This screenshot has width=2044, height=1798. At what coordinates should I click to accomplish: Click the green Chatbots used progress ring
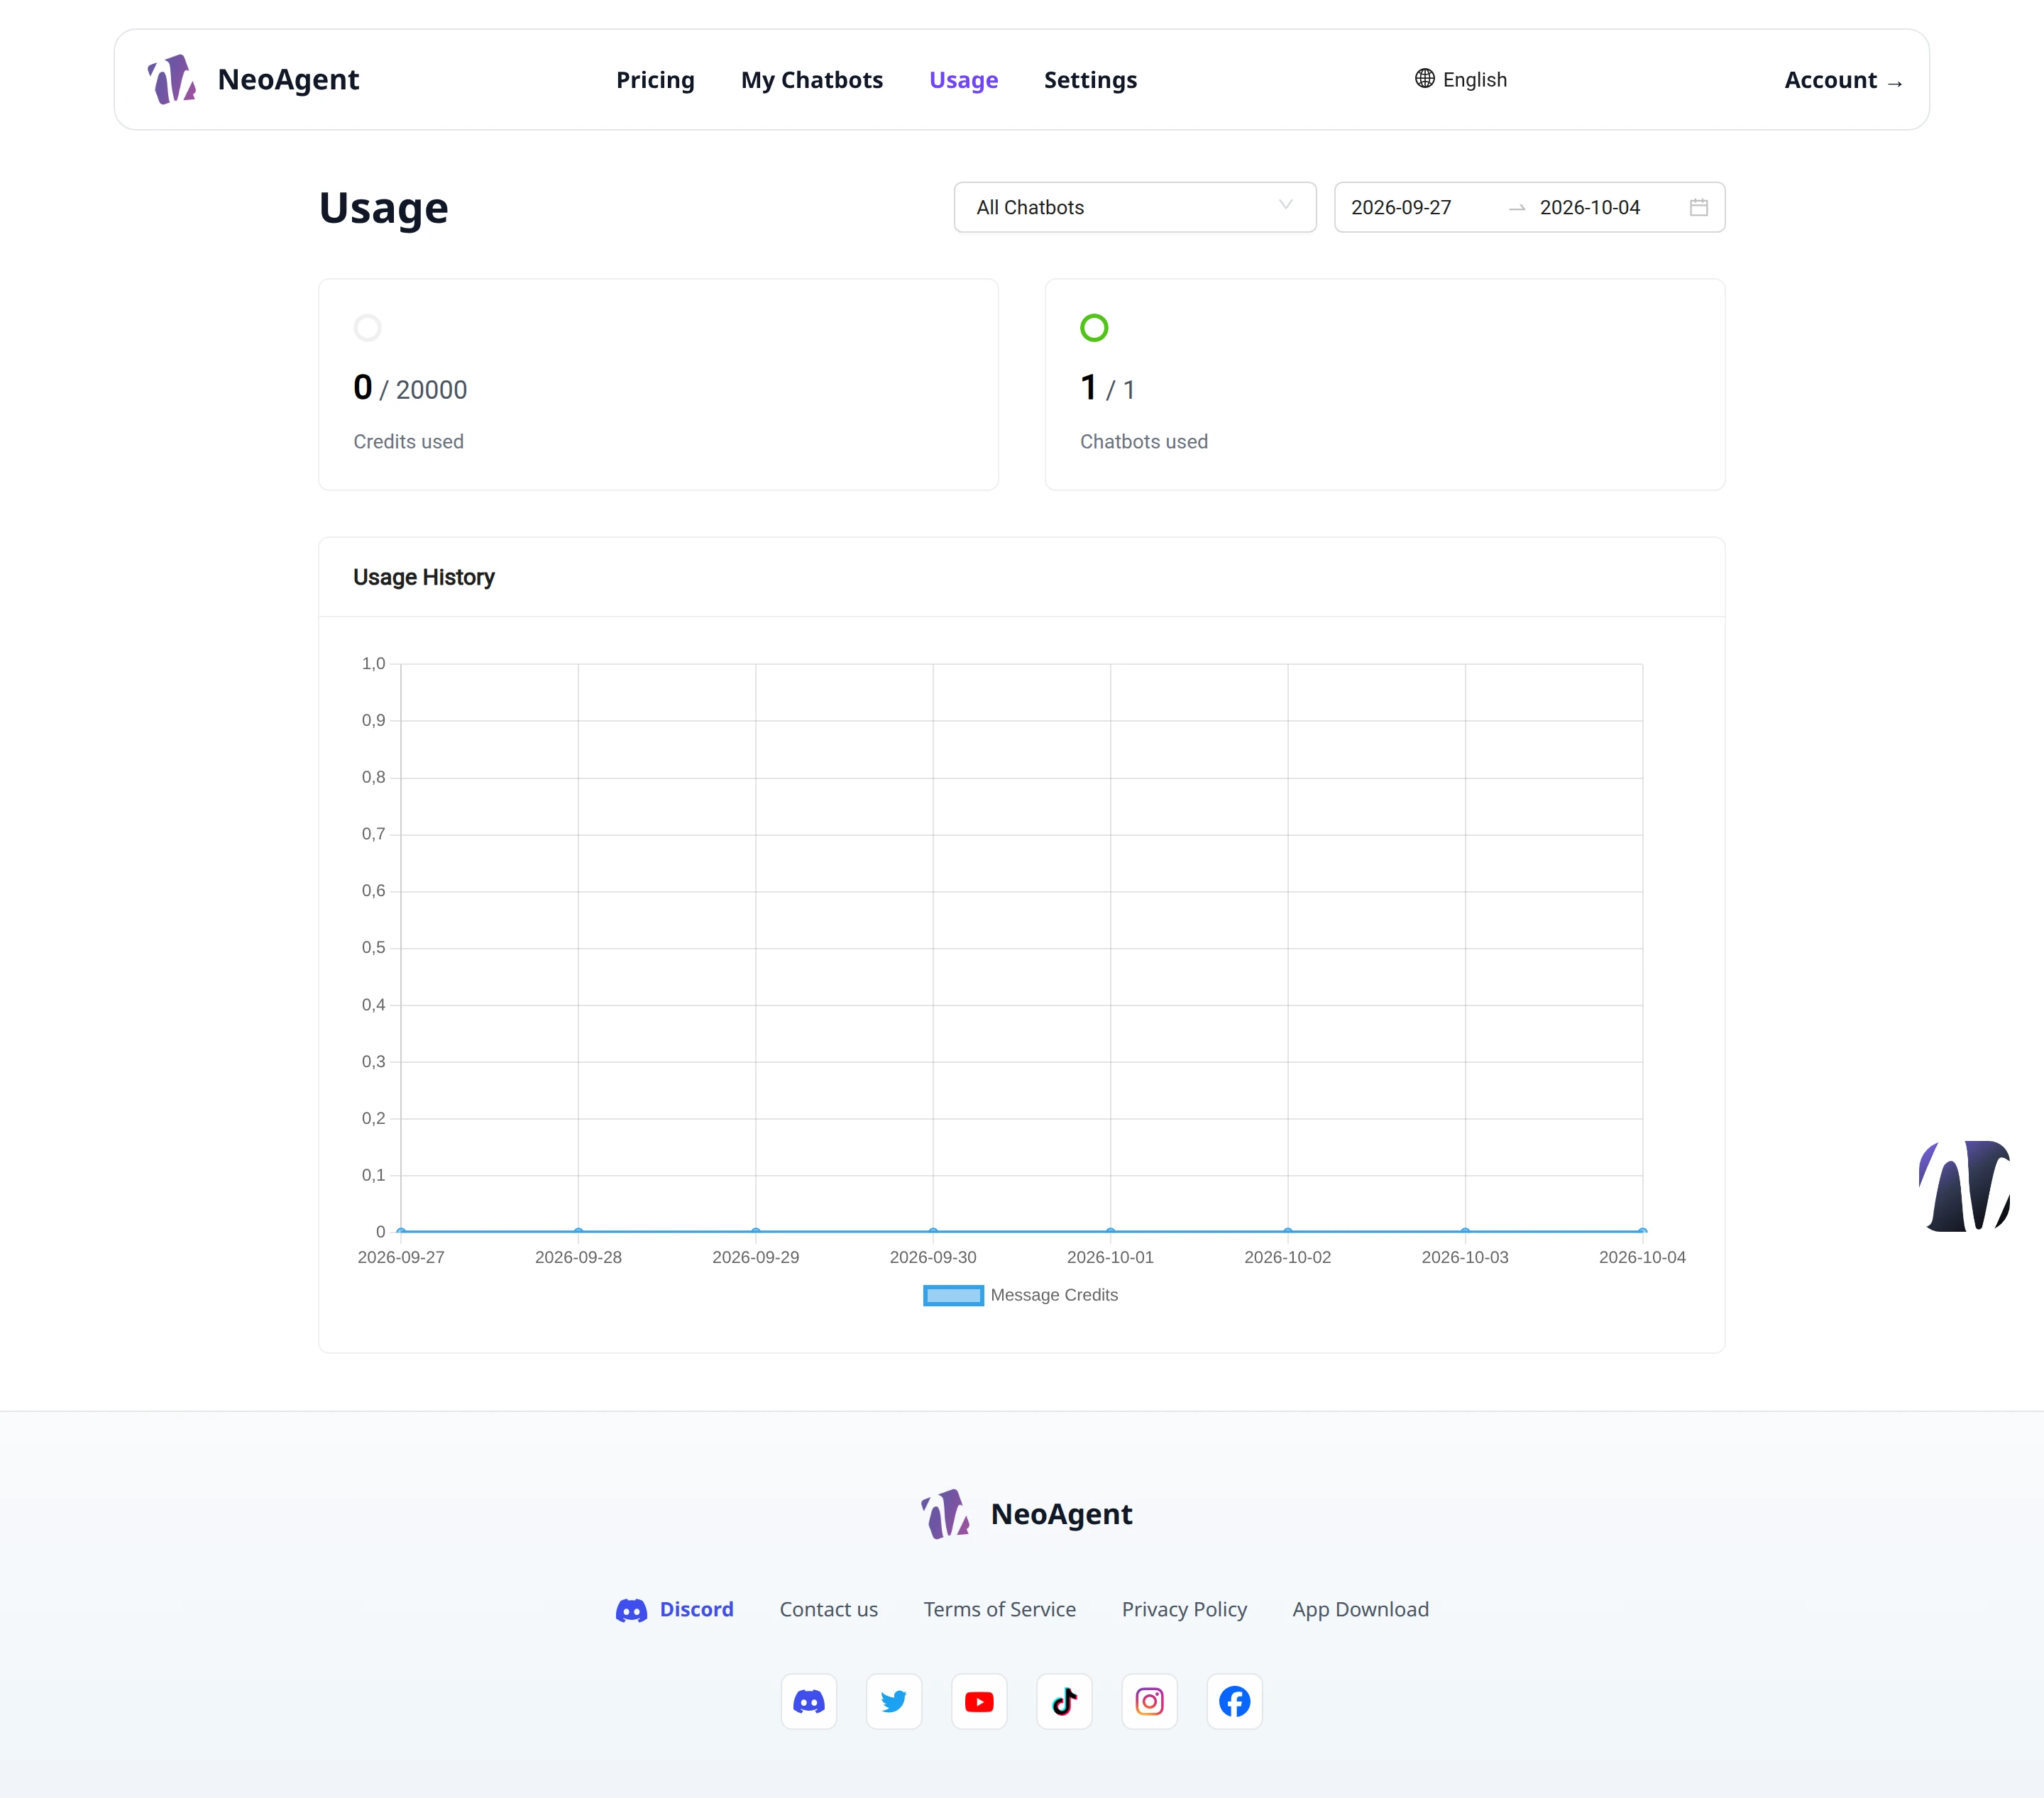[x=1094, y=328]
